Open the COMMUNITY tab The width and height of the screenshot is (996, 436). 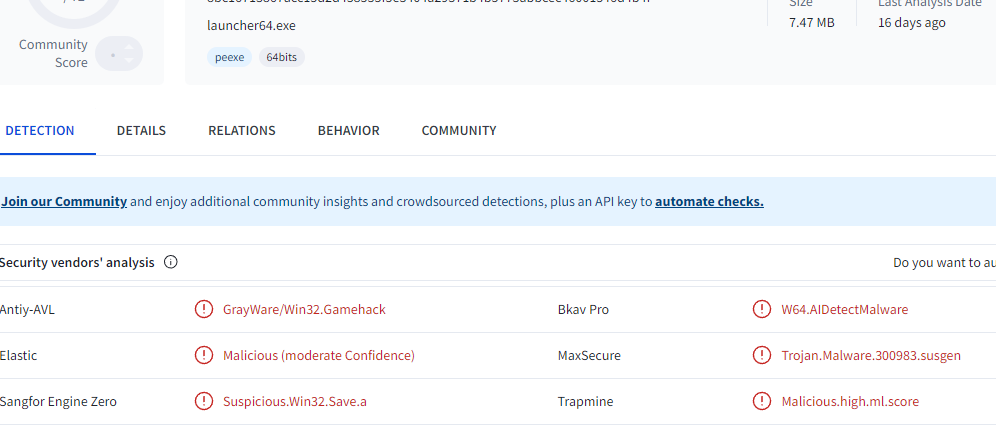tap(459, 130)
